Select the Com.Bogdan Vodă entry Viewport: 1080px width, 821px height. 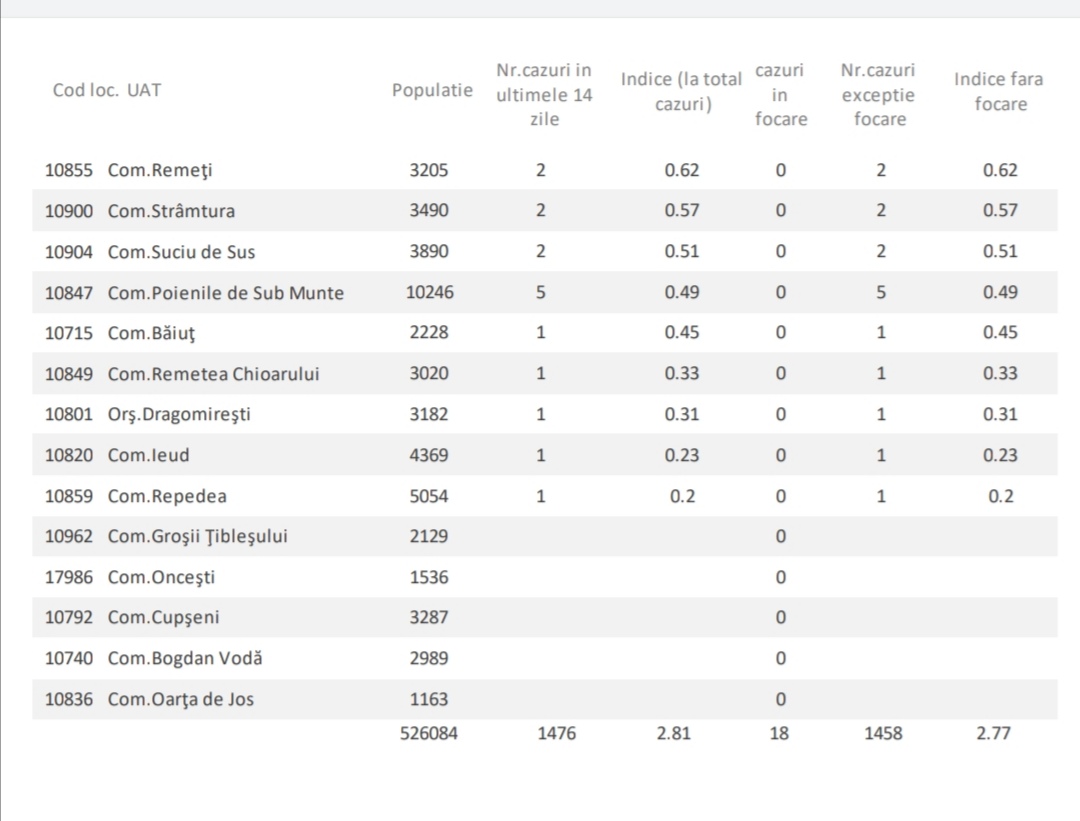185,658
